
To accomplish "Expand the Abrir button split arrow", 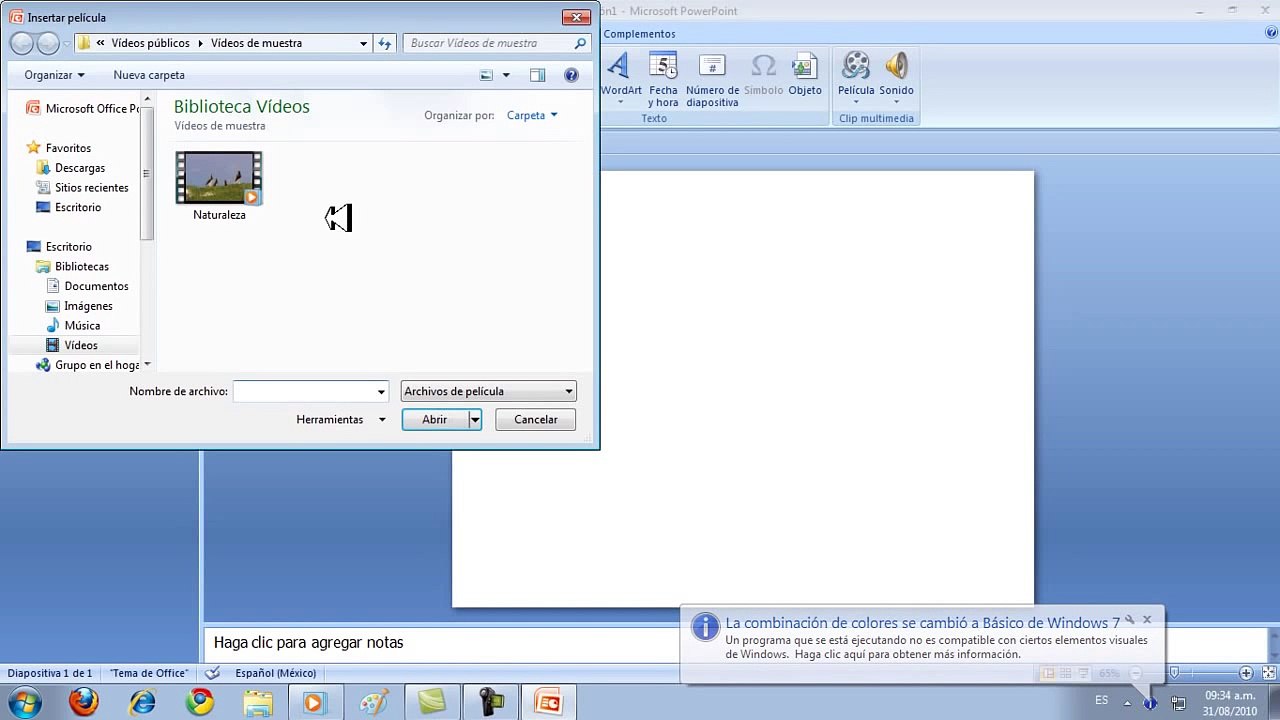I will tap(475, 420).
